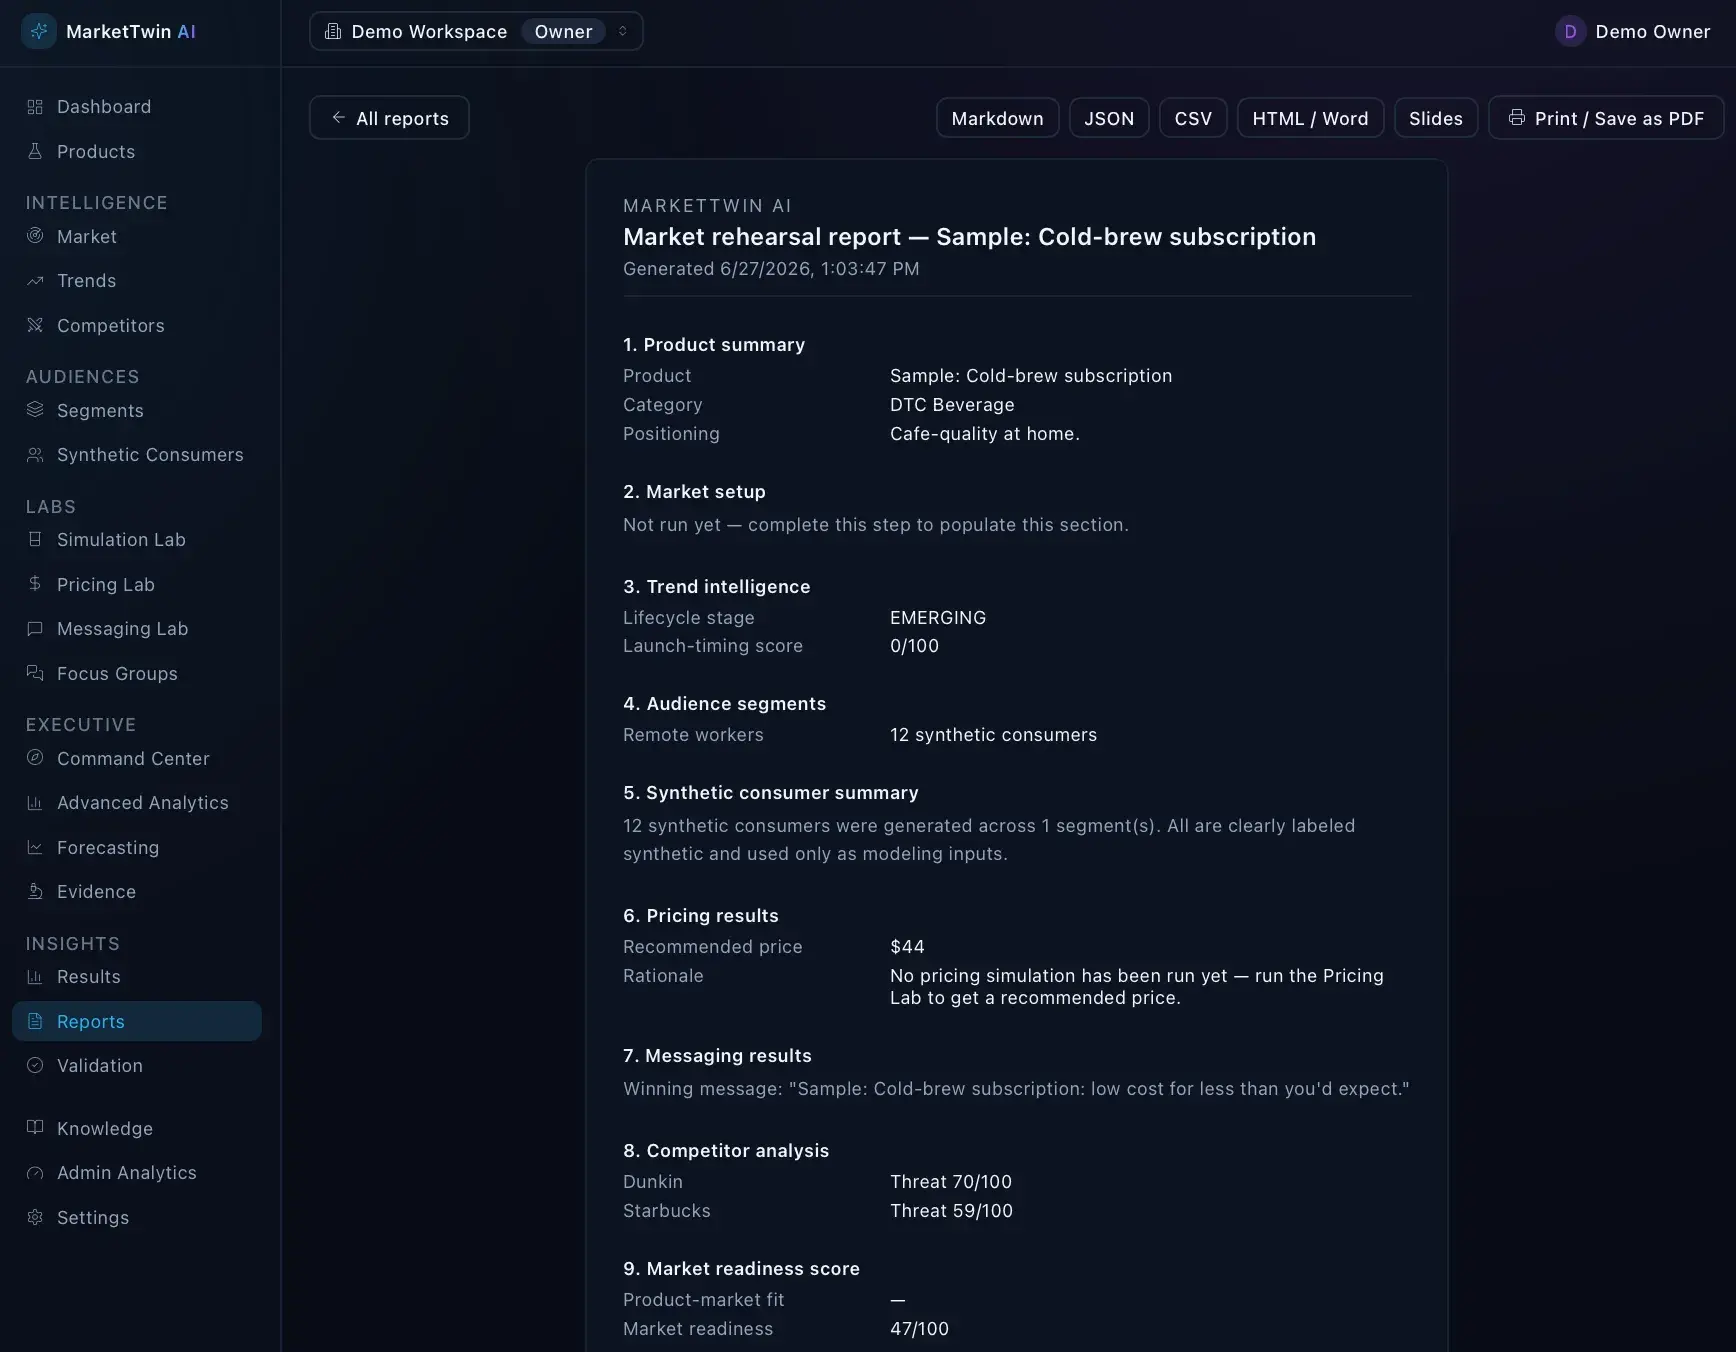Screen dimensions: 1736x1352
Task: Click the Pricing Lab dollar icon
Action: [x=35, y=584]
